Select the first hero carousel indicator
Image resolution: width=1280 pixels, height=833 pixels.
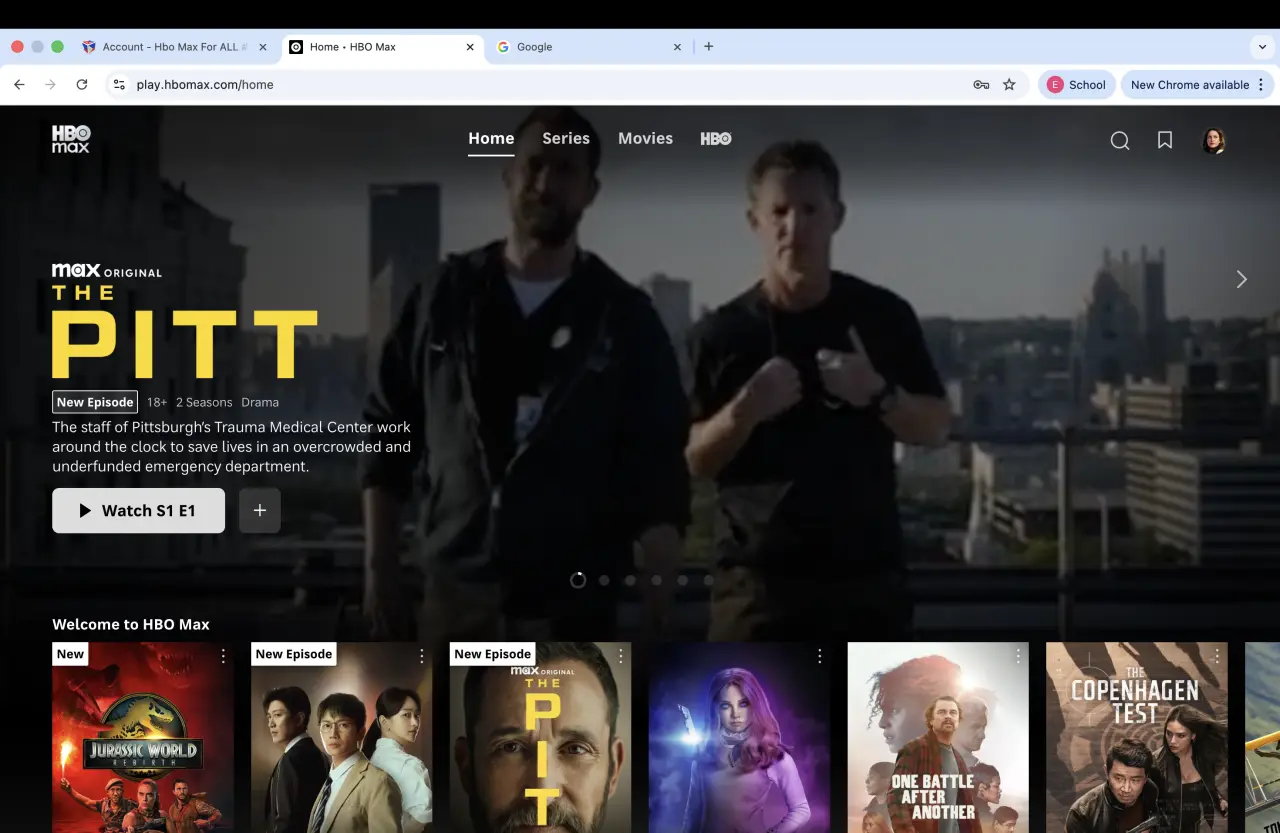[x=578, y=580]
